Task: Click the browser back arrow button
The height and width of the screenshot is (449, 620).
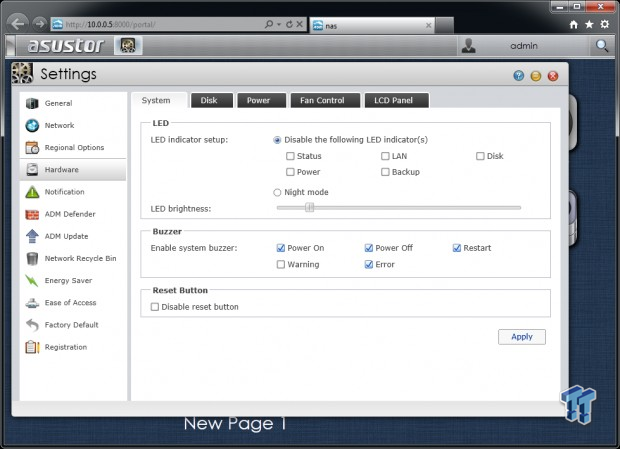Action: (17, 24)
